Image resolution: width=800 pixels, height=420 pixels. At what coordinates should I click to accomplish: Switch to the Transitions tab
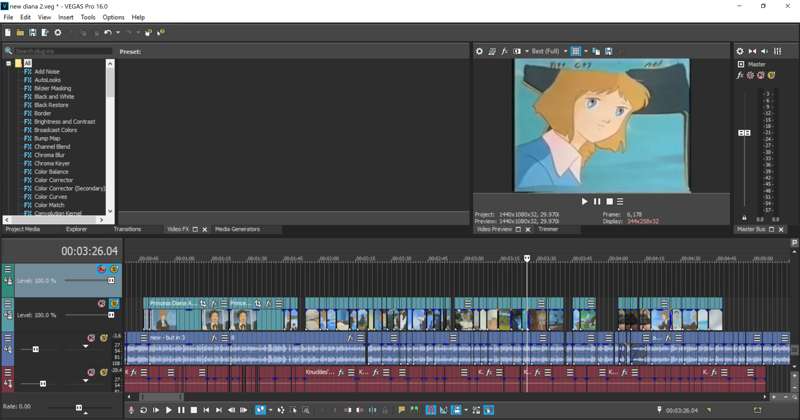point(127,229)
